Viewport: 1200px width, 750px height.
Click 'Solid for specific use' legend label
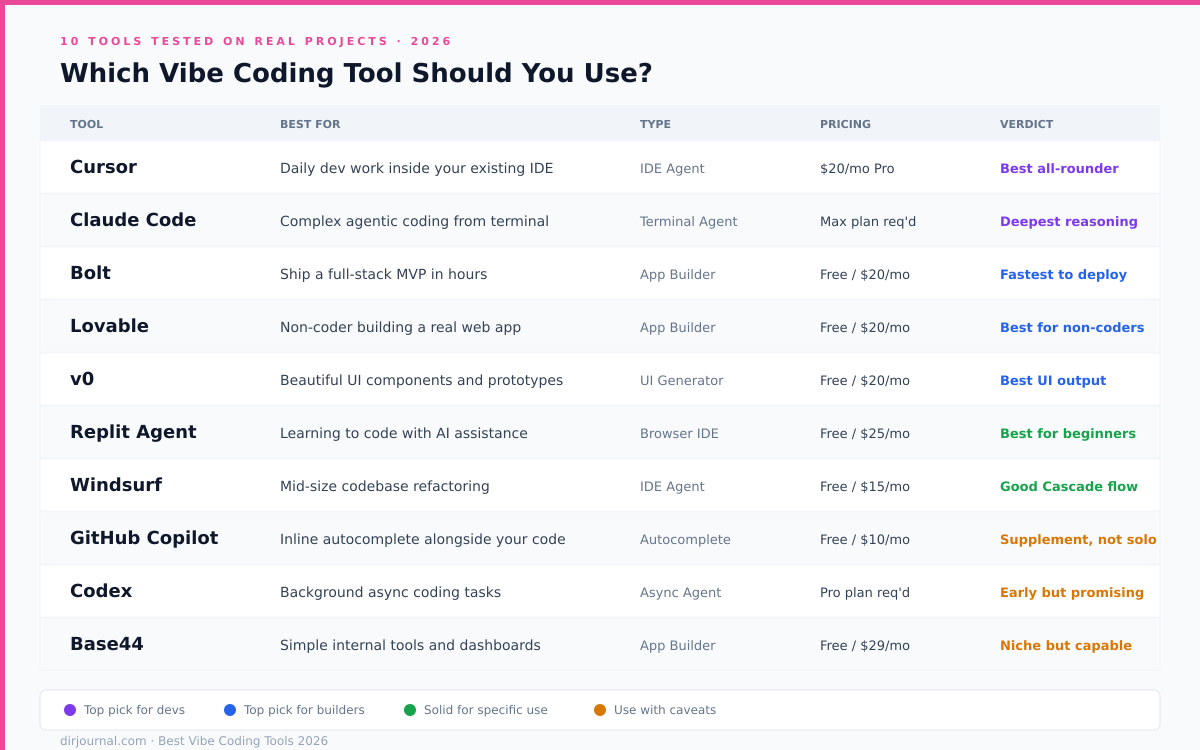[x=486, y=710]
